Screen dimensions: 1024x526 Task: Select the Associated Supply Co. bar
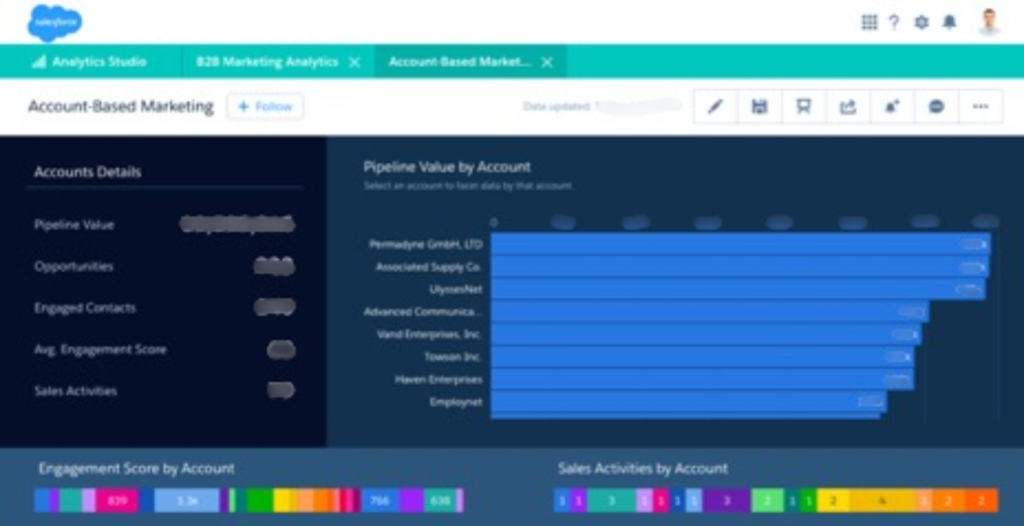740,267
